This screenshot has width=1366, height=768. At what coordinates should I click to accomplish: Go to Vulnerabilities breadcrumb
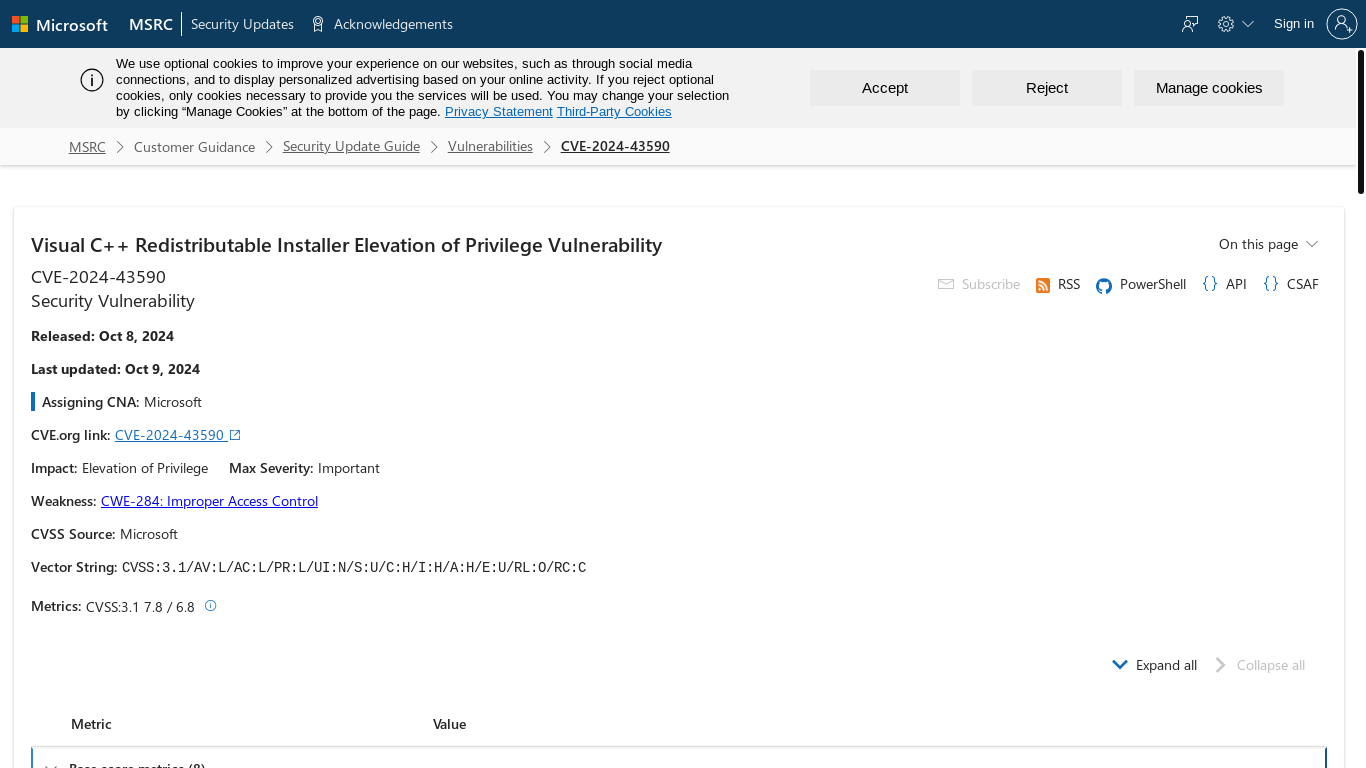(490, 147)
